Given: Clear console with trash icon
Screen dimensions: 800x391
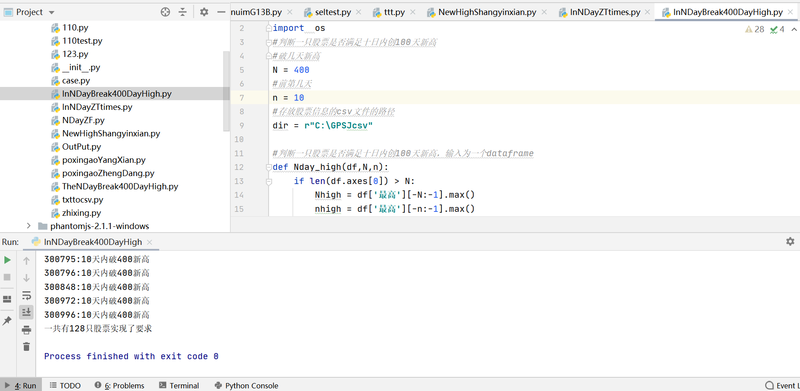Looking at the screenshot, I should 27,347.
